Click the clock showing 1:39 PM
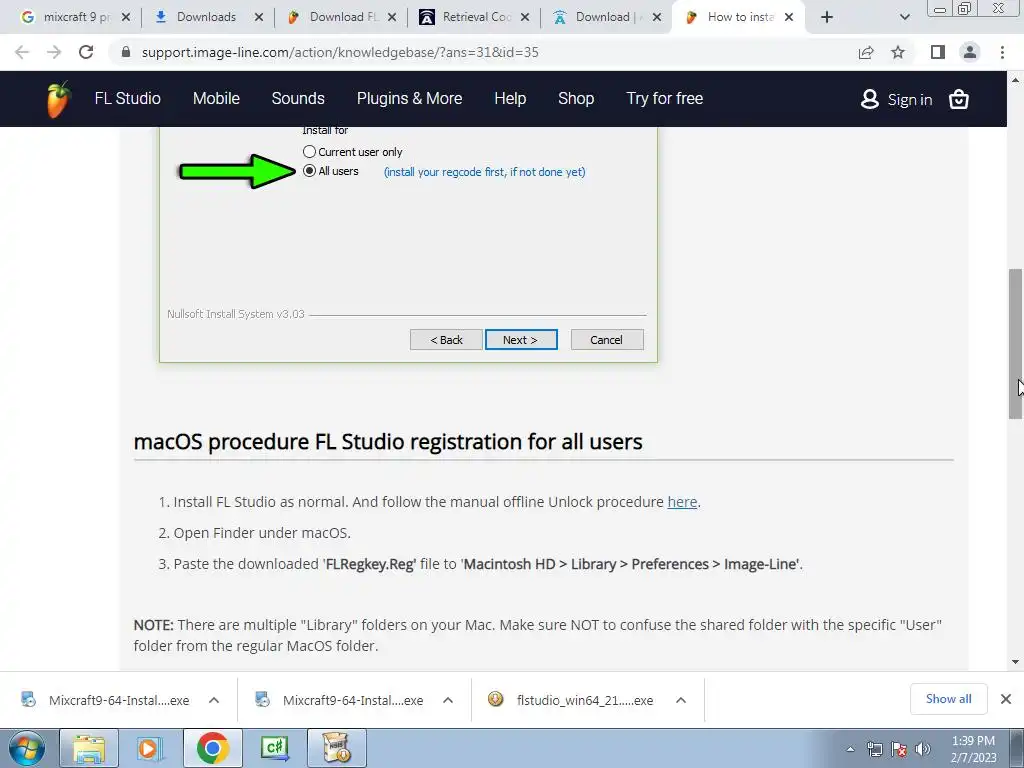The height and width of the screenshot is (768, 1024). pyautogui.click(x=973, y=741)
